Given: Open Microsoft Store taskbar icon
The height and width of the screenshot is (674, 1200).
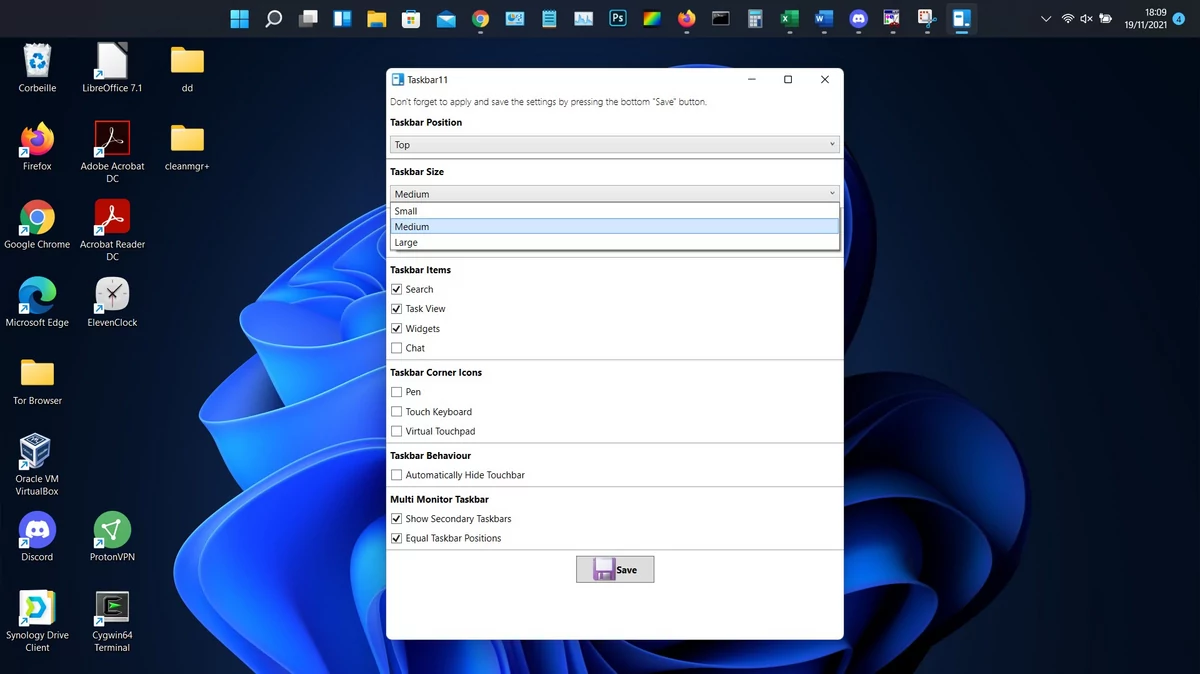Looking at the screenshot, I should (x=411, y=18).
